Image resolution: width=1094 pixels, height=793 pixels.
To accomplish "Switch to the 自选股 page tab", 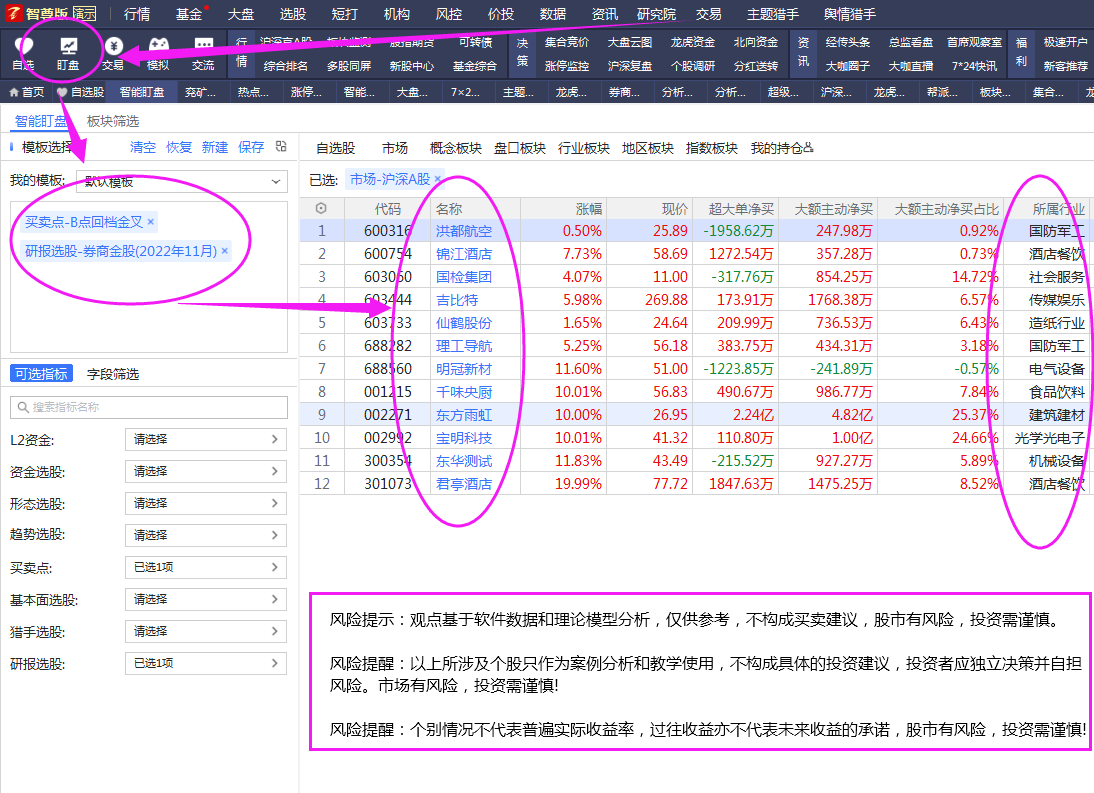I will coord(80,92).
